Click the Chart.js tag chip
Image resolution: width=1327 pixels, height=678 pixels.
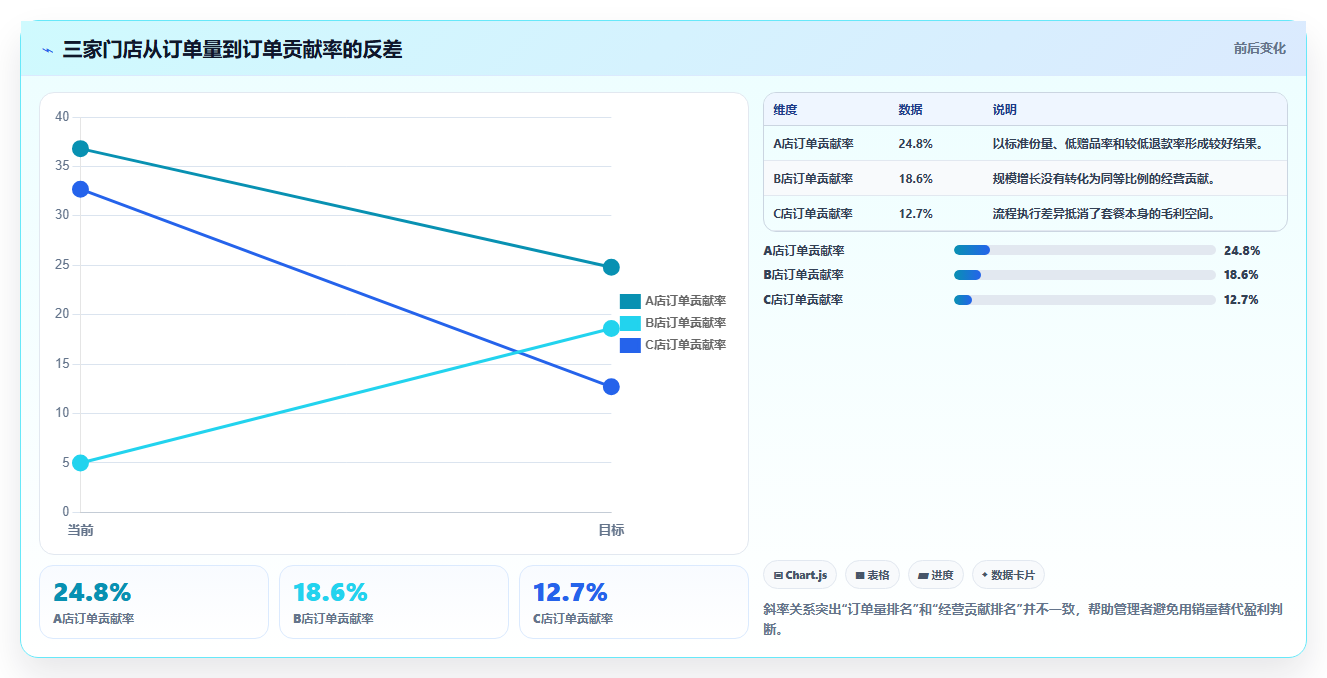[801, 575]
